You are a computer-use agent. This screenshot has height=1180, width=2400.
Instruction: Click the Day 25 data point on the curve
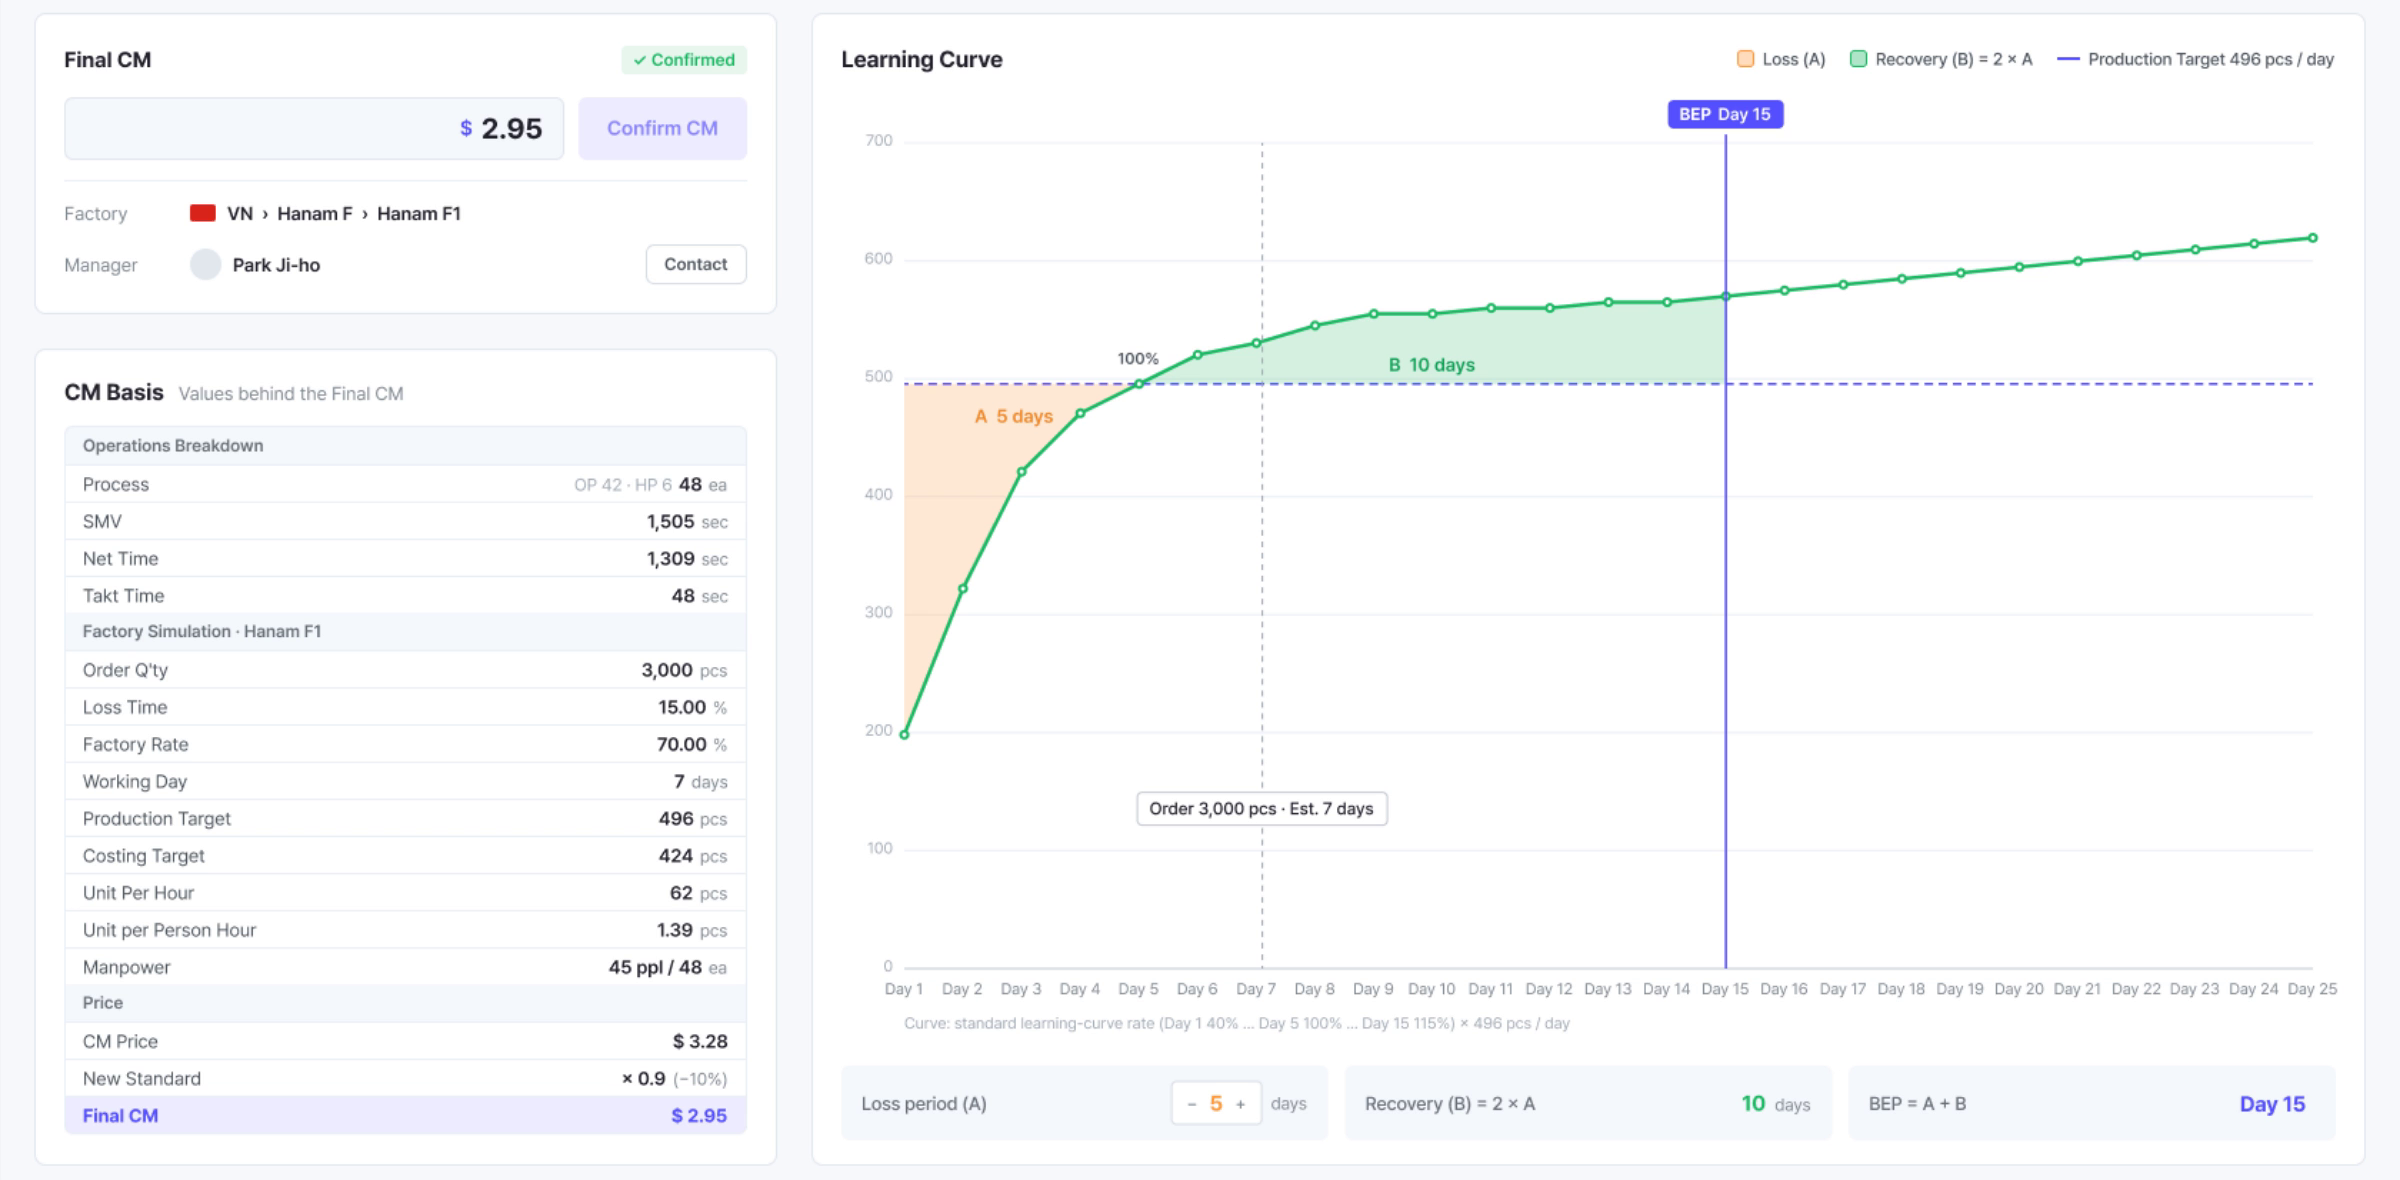2313,238
